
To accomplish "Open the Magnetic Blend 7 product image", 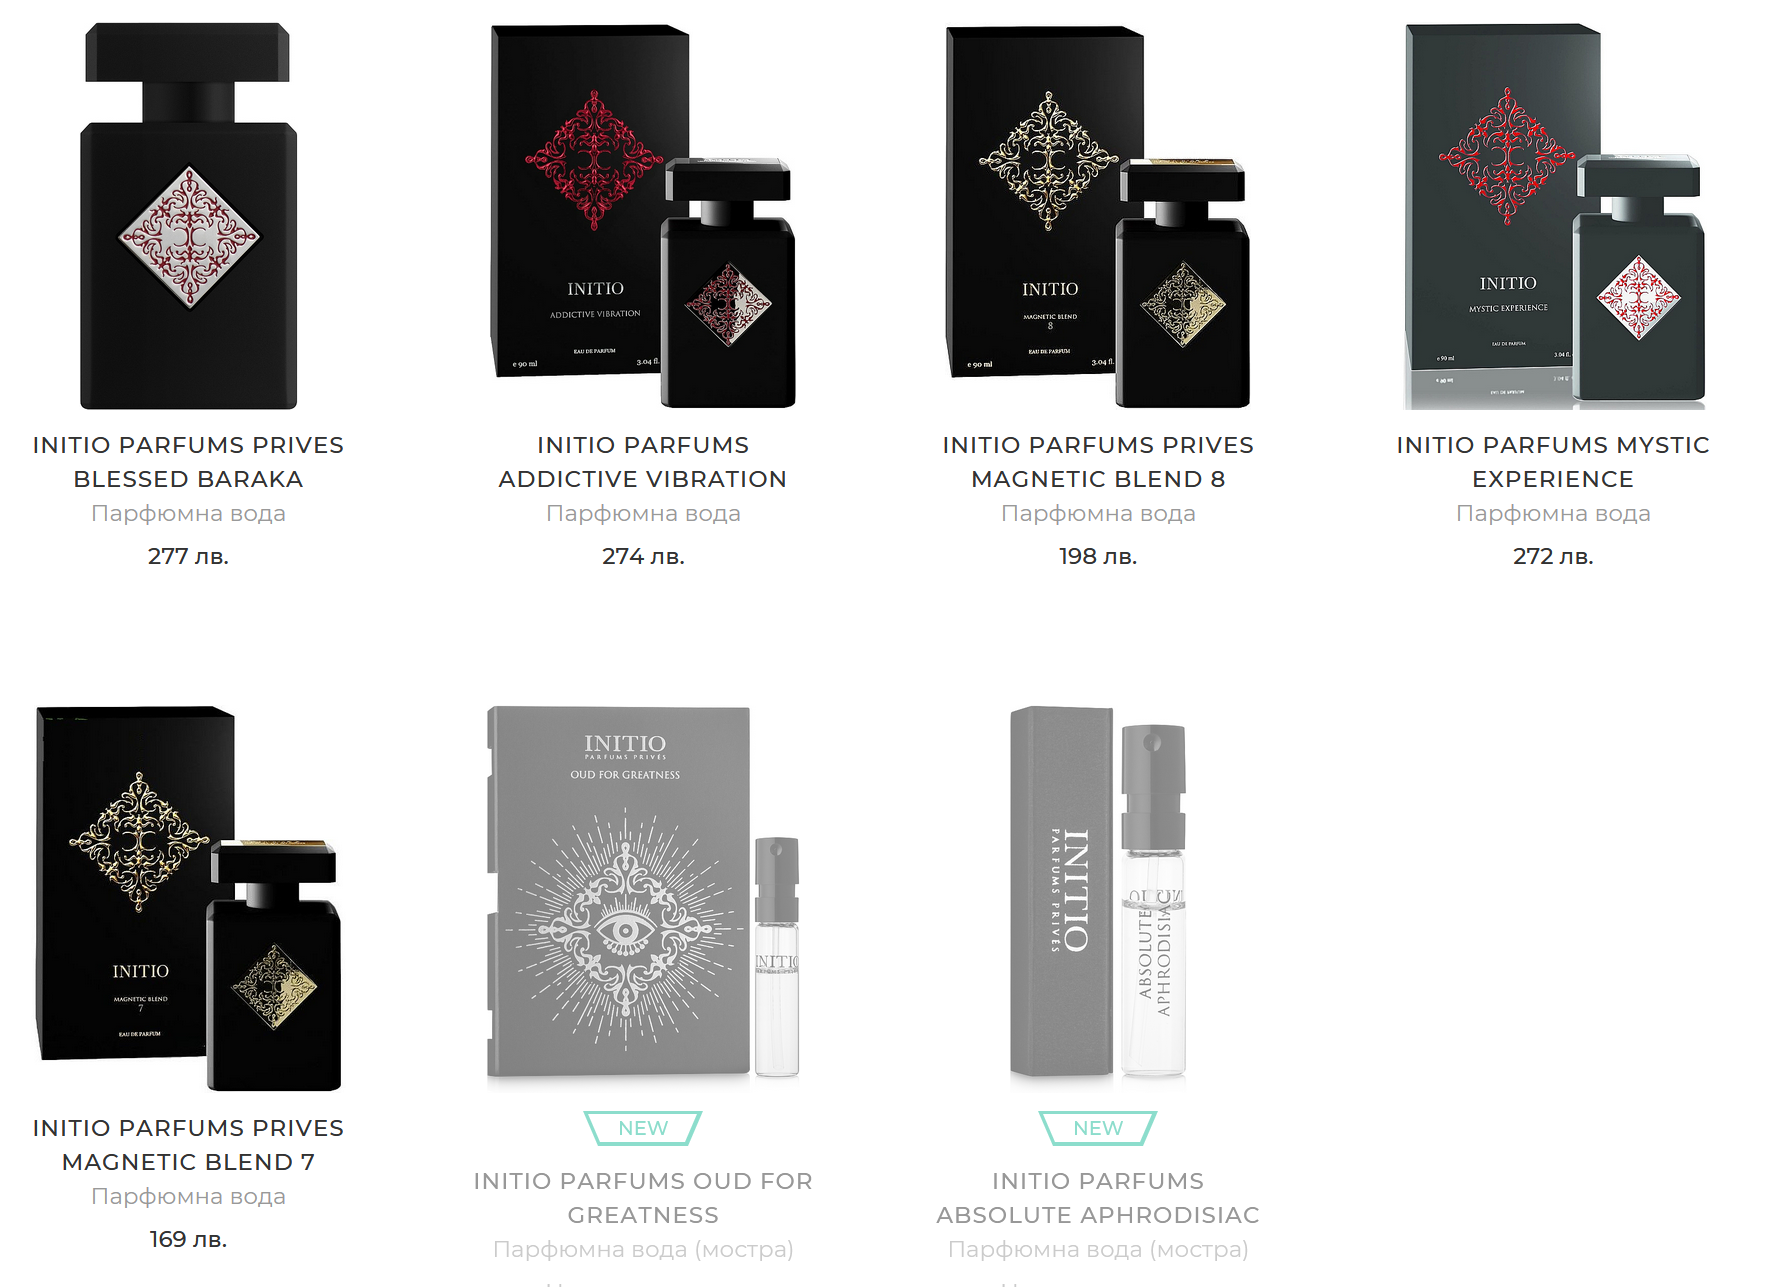I will point(188,898).
